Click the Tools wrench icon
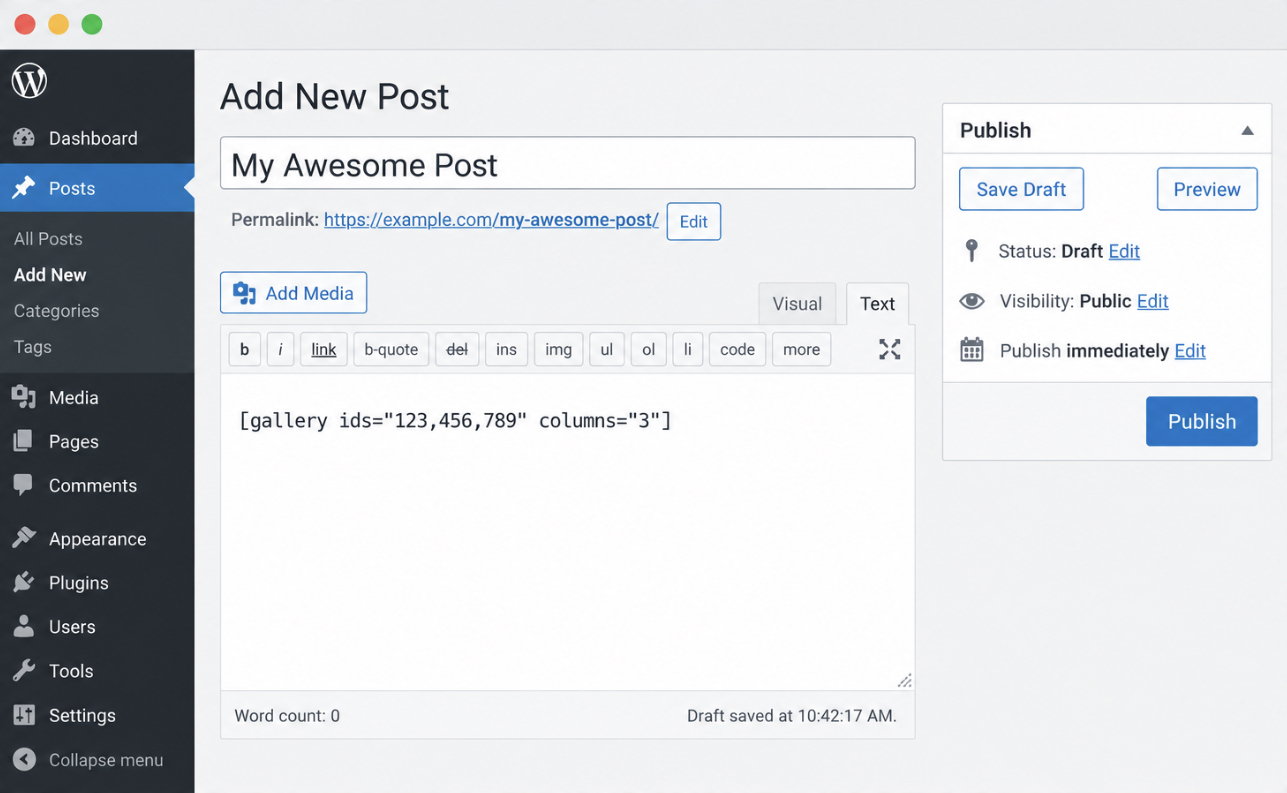1287x793 pixels. pyautogui.click(x=24, y=670)
